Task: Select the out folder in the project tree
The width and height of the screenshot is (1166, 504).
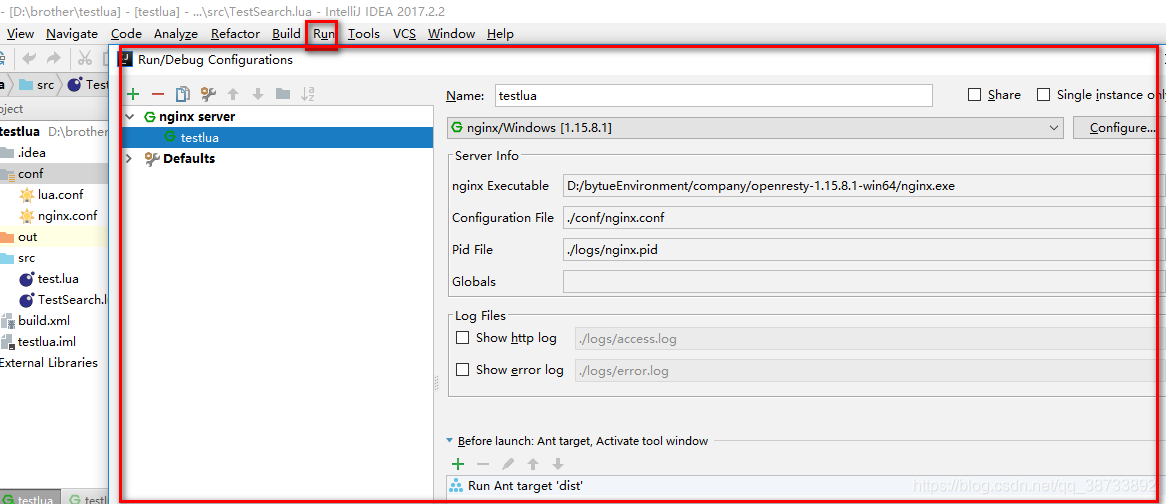Action: coord(28,237)
